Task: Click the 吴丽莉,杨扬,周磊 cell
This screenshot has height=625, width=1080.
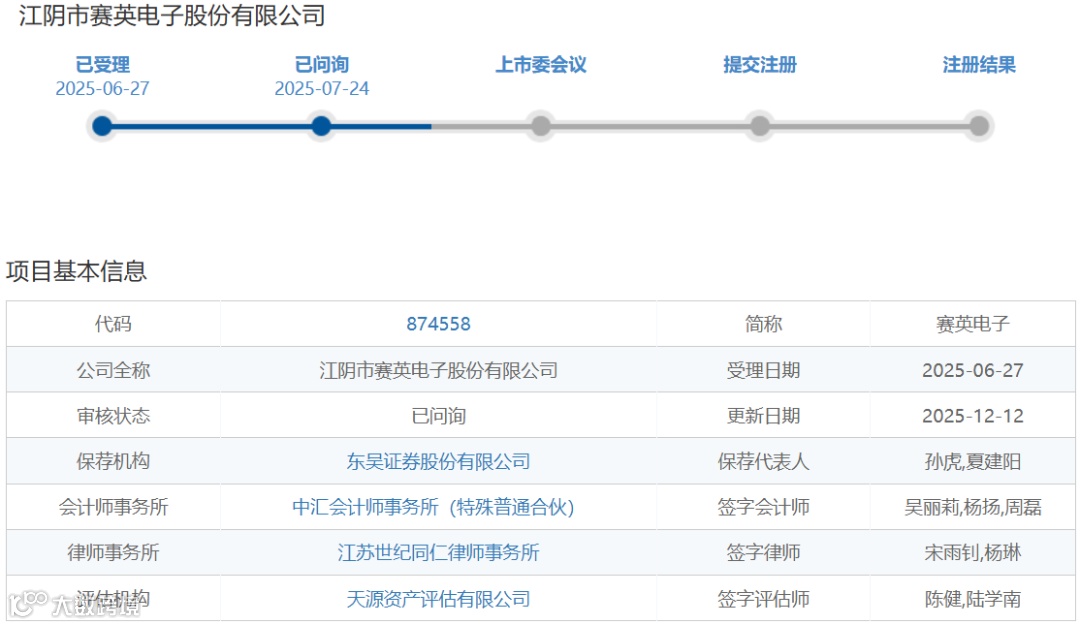Action: point(973,507)
